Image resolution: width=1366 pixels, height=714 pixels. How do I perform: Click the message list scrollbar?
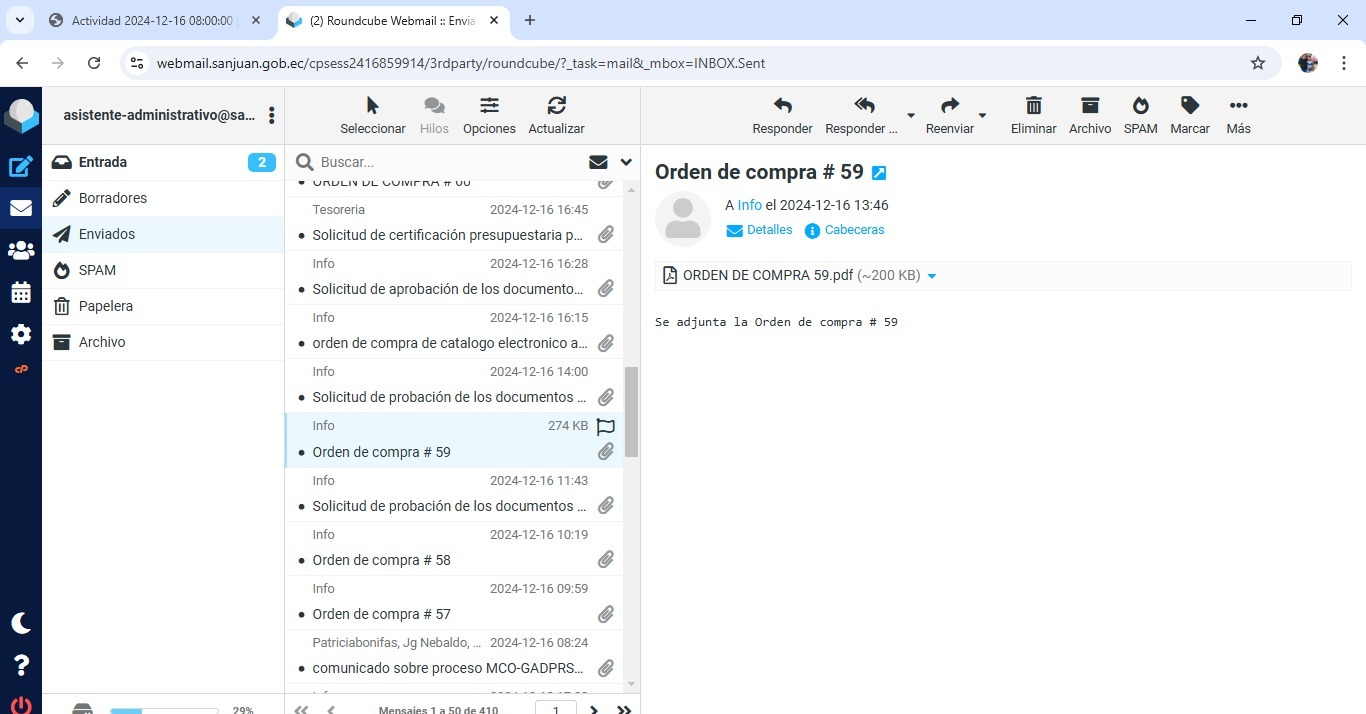tap(631, 410)
